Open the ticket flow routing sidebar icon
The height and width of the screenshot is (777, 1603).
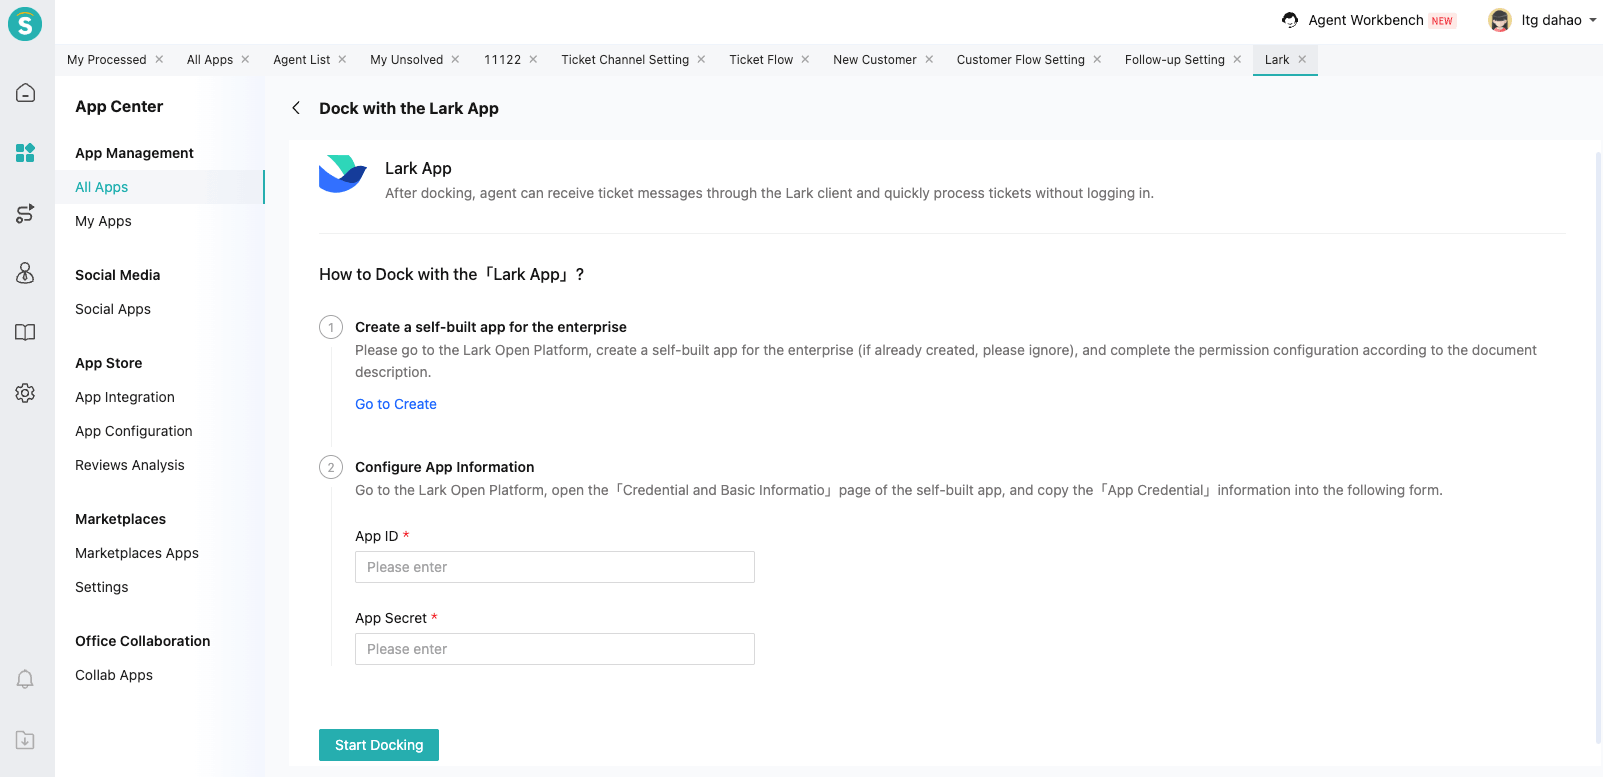point(26,213)
